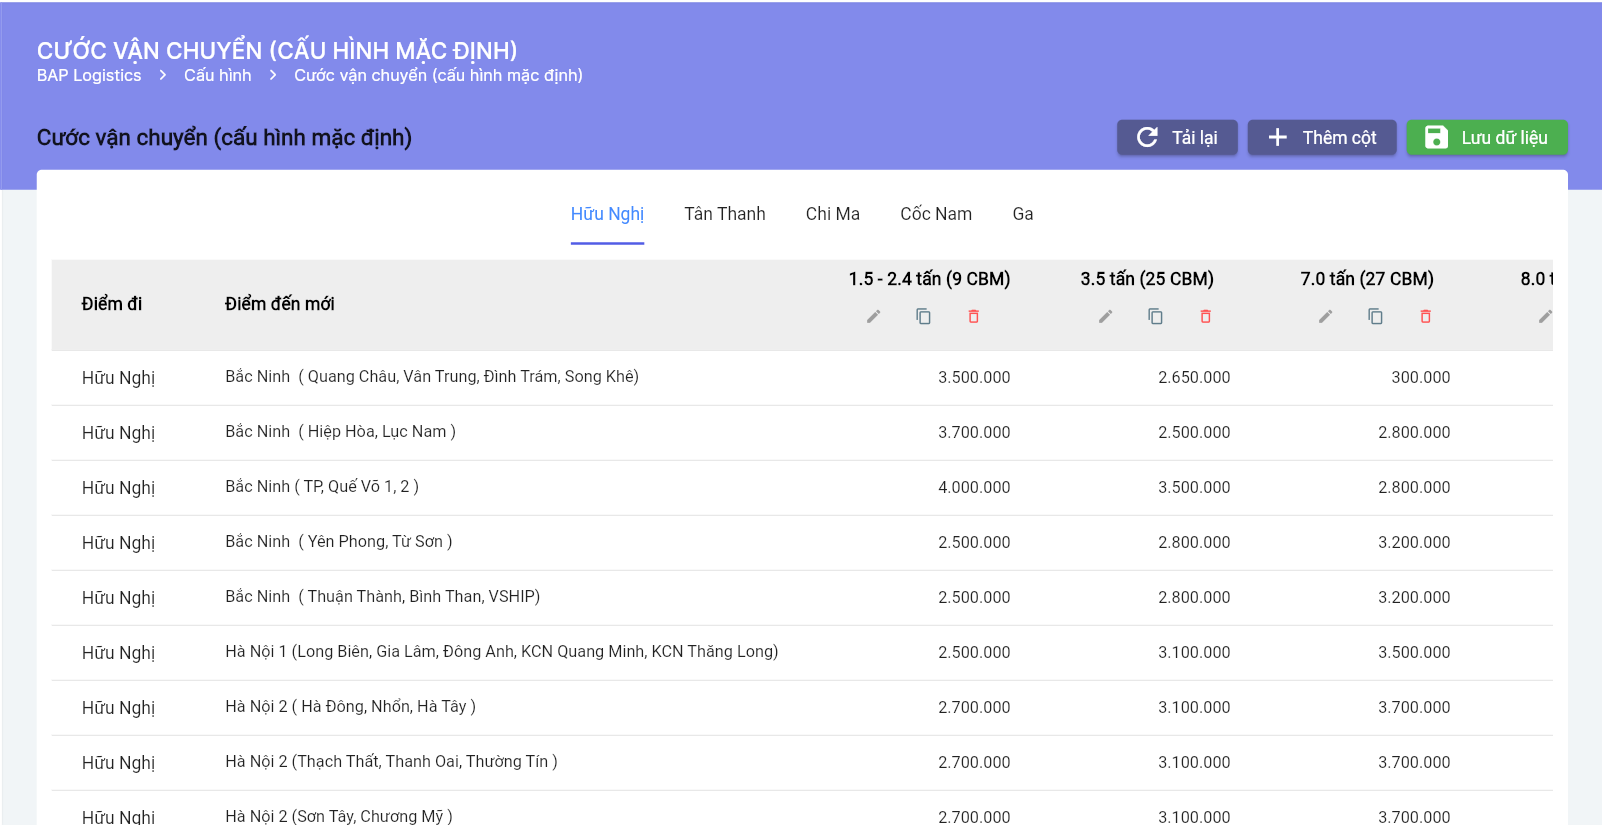
Task: Click pencil icon of 8.0 tấn column
Action: pyautogui.click(x=1544, y=317)
